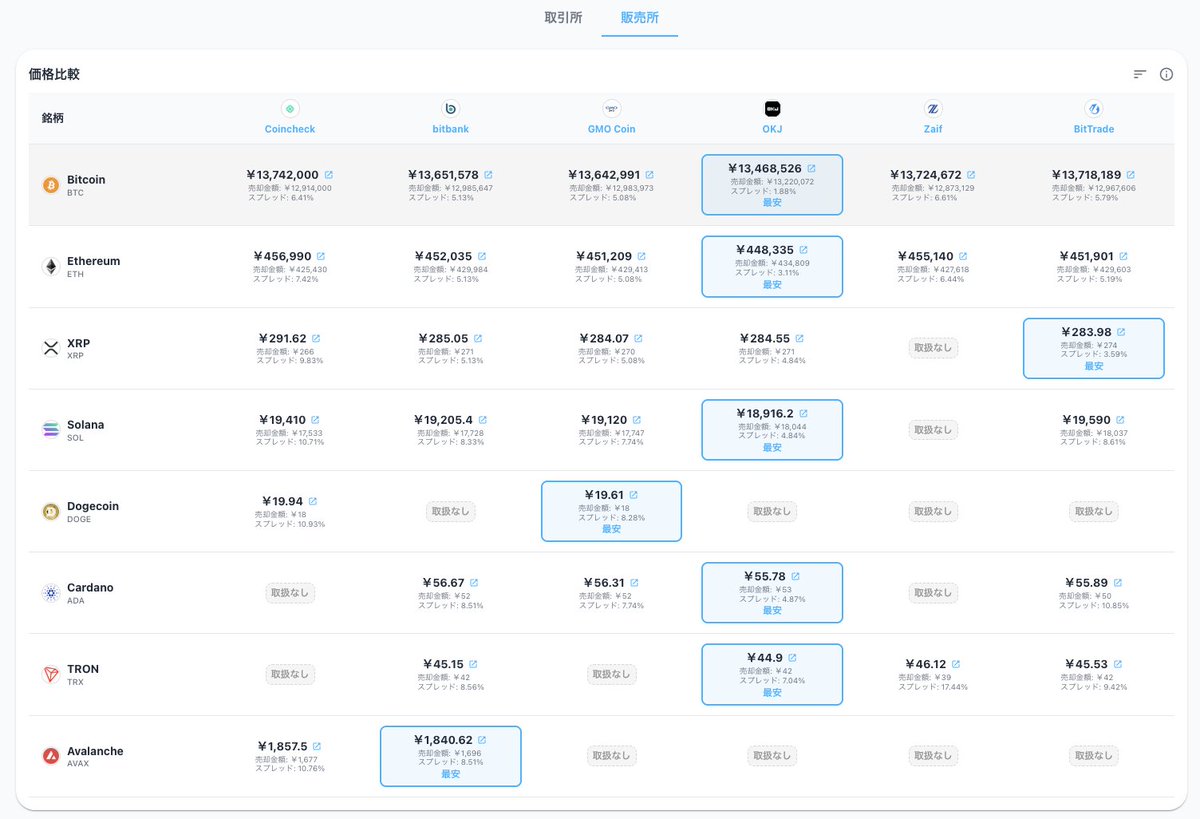Open external link next to ¥283.98
Screen dimensions: 1200x819
1121,332
